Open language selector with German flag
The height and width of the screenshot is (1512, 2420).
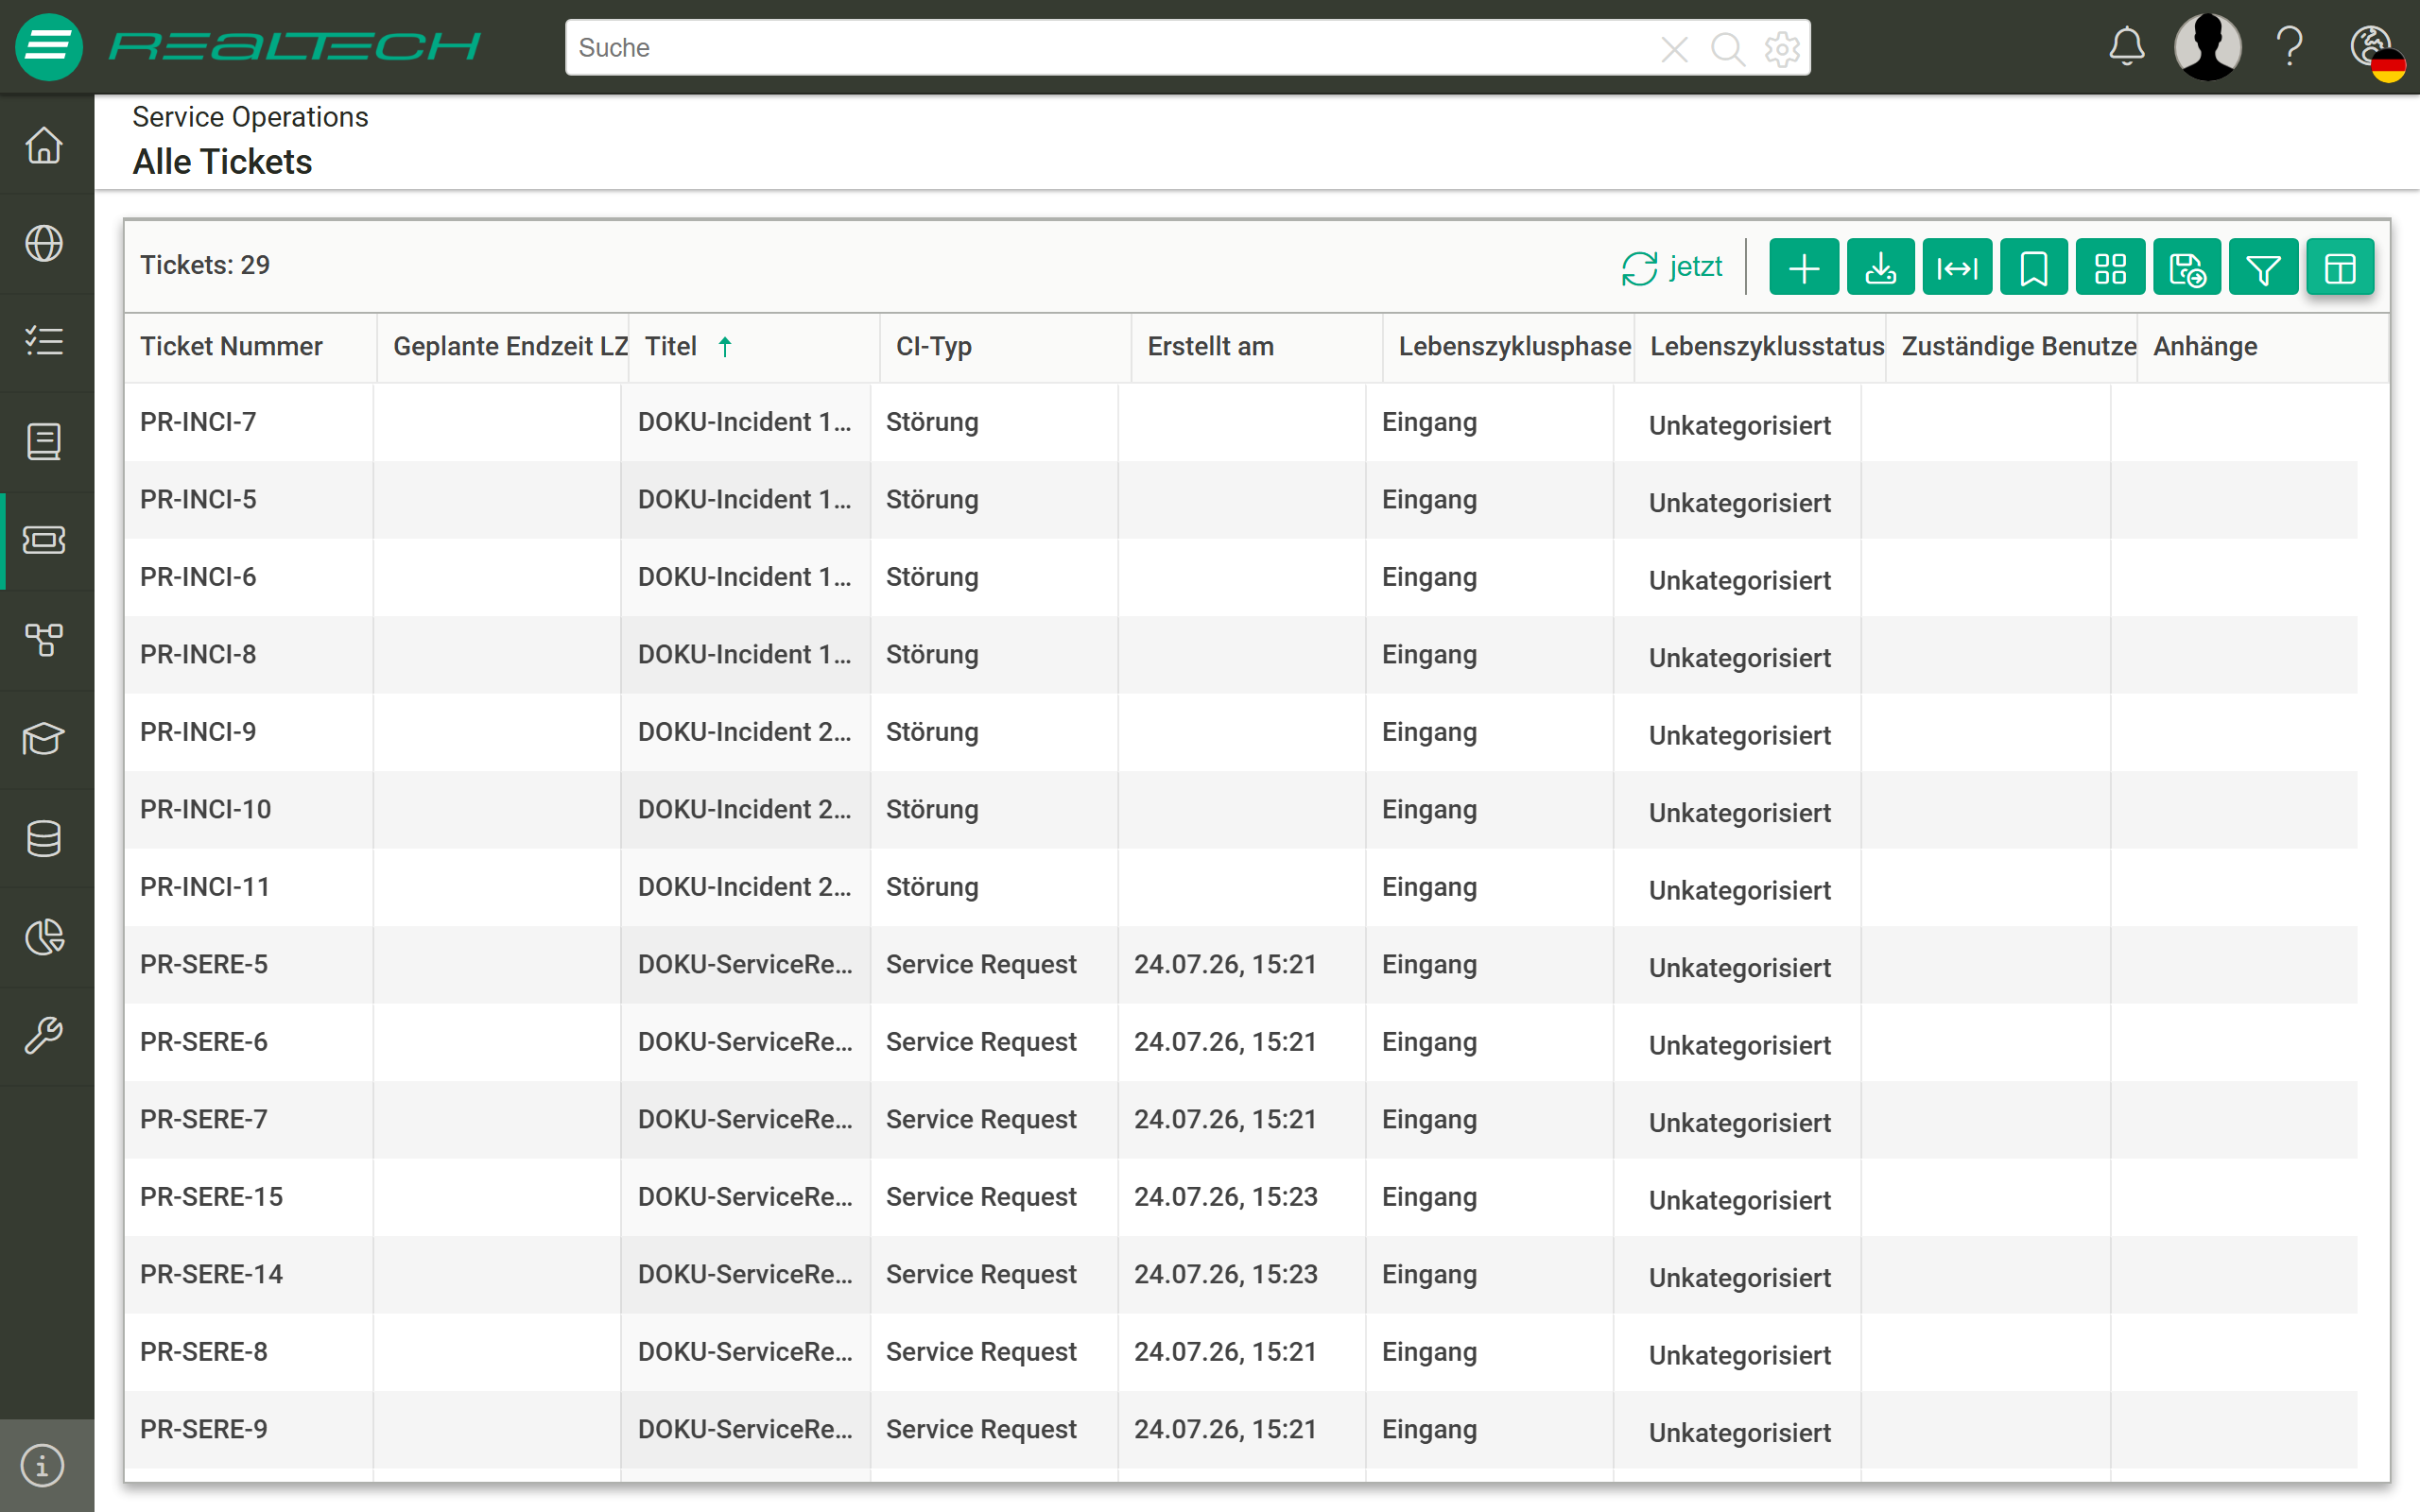pyautogui.click(x=2376, y=50)
